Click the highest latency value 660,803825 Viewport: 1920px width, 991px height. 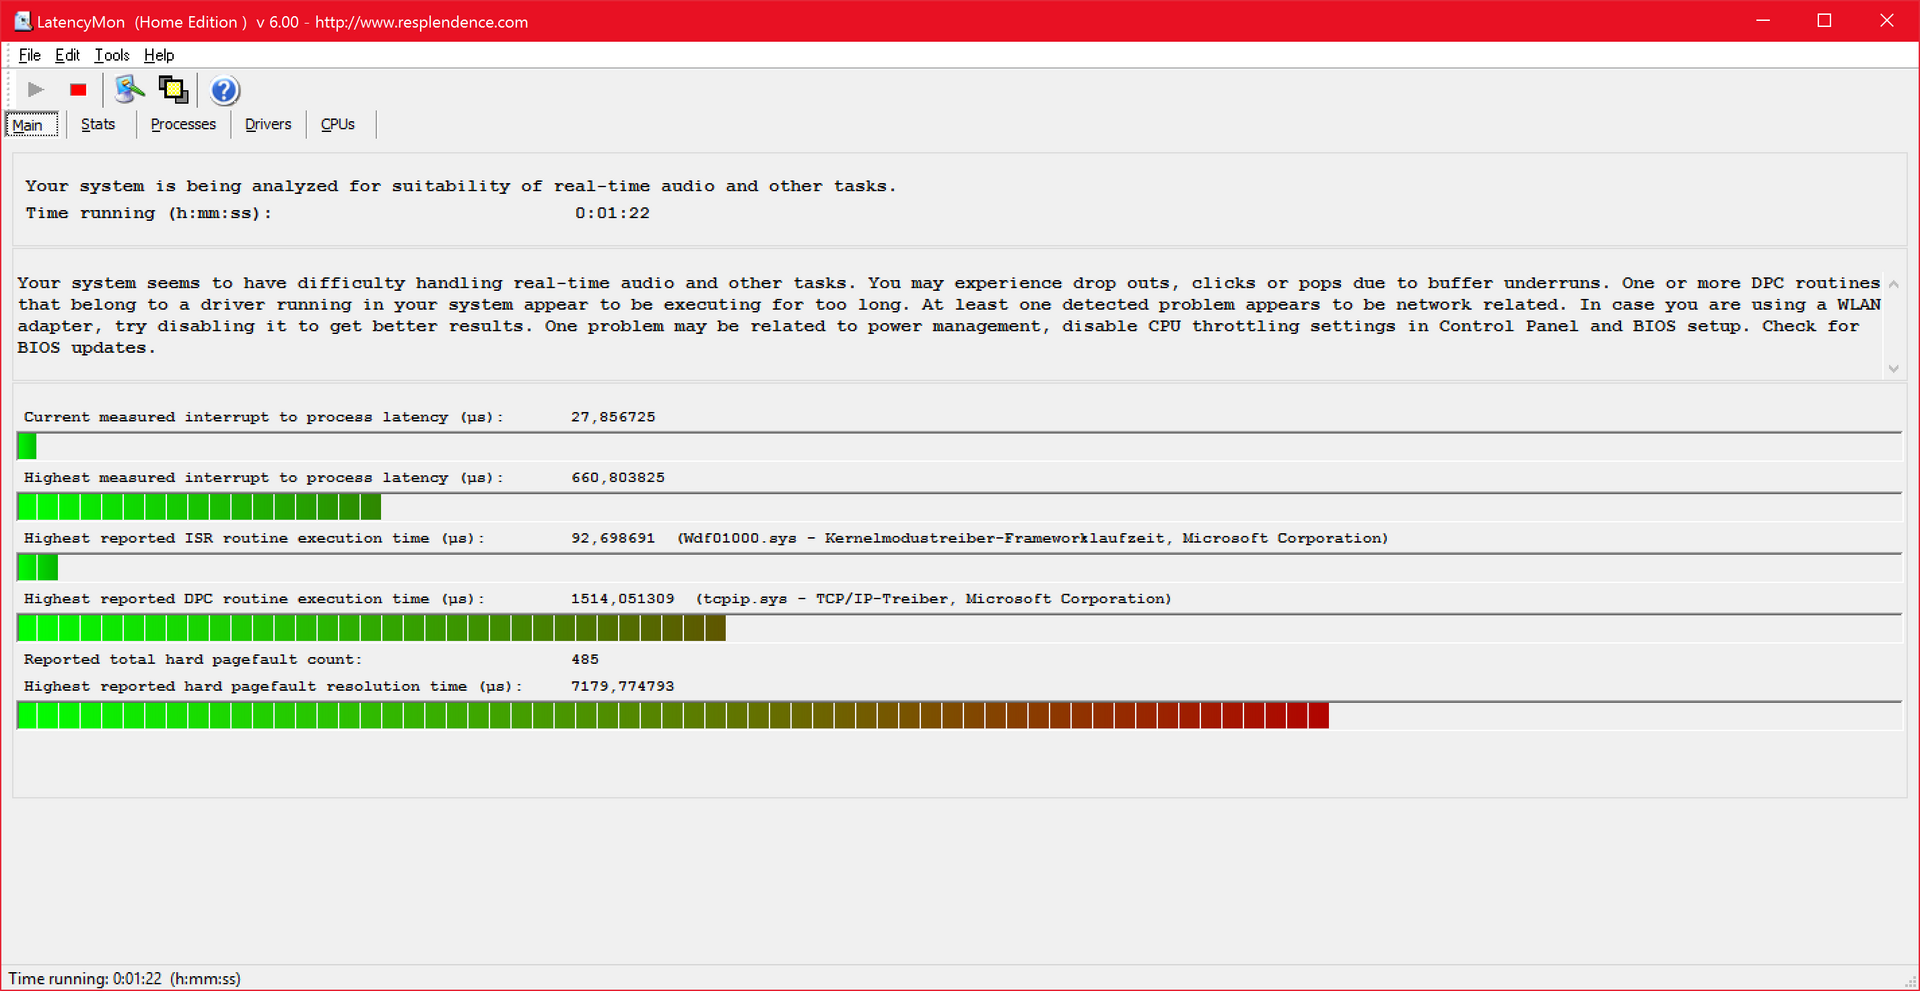pyautogui.click(x=618, y=478)
